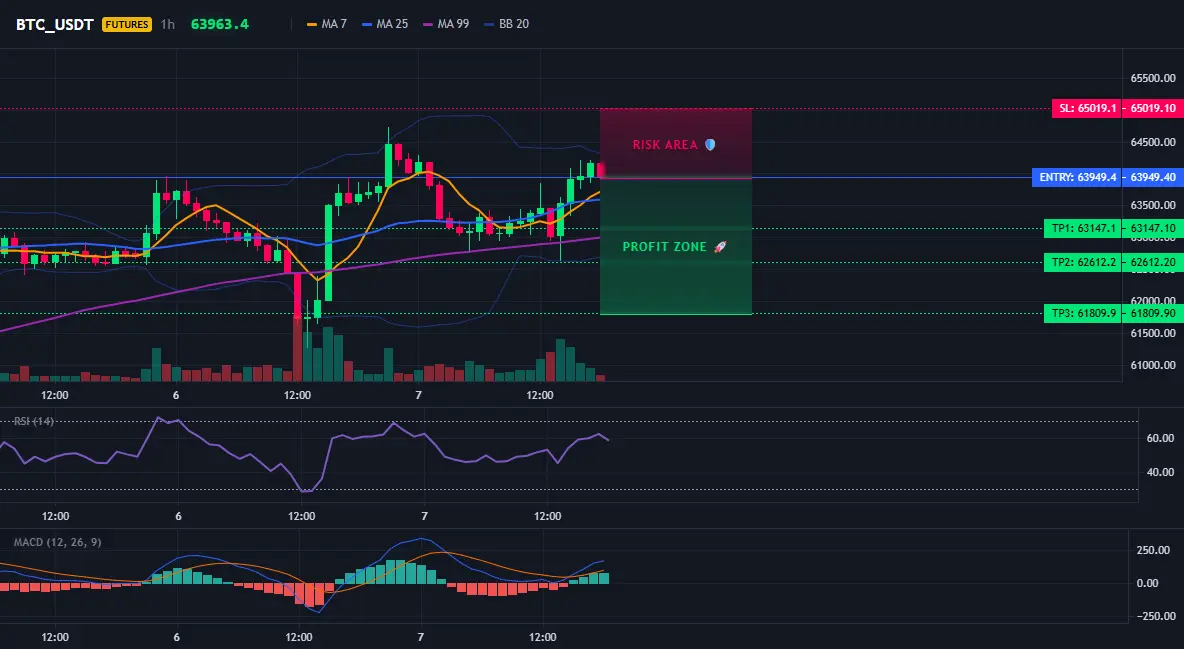Viewport: 1184px width, 649px height.
Task: Click the PROFIT ZONE label text
Action: coord(664,247)
